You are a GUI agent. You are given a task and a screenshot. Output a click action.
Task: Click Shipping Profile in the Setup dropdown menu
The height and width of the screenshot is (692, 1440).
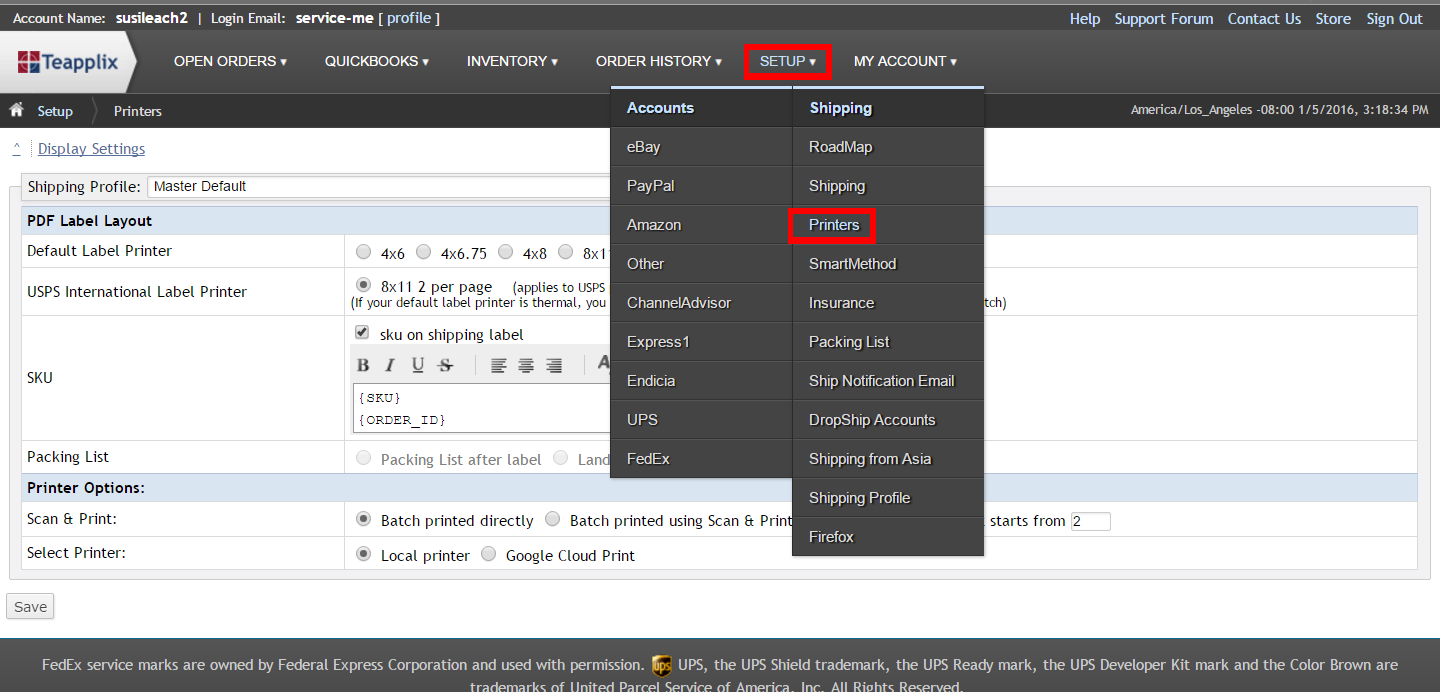coord(888,498)
